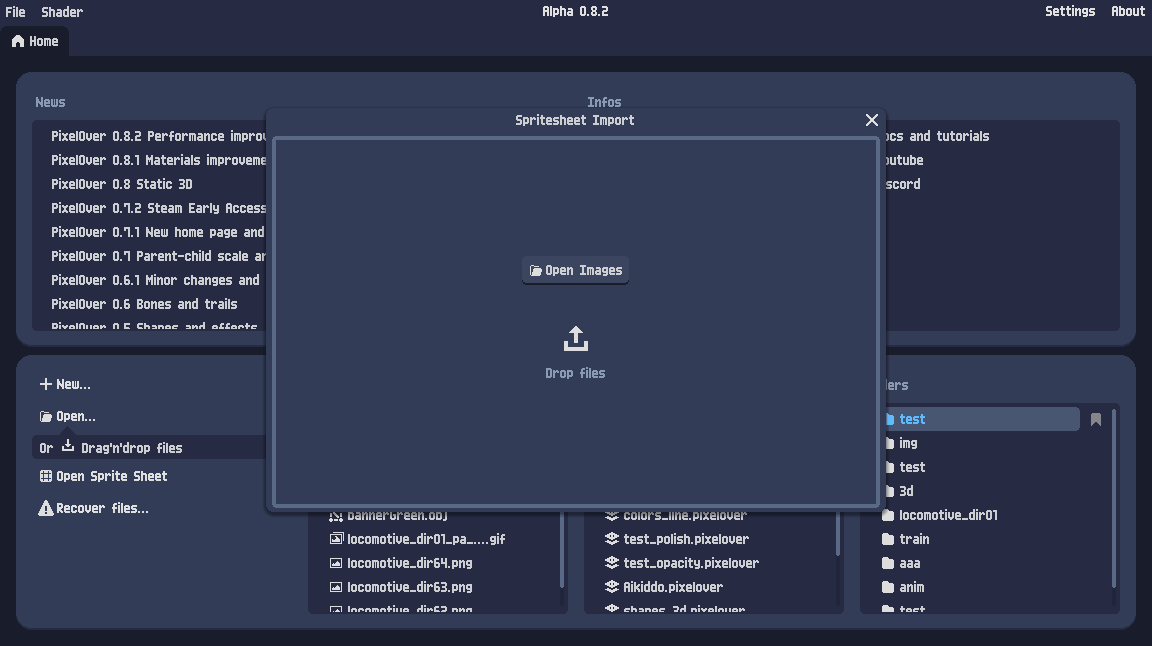Click Recover files...
The image size is (1152, 646).
[x=93, y=508]
